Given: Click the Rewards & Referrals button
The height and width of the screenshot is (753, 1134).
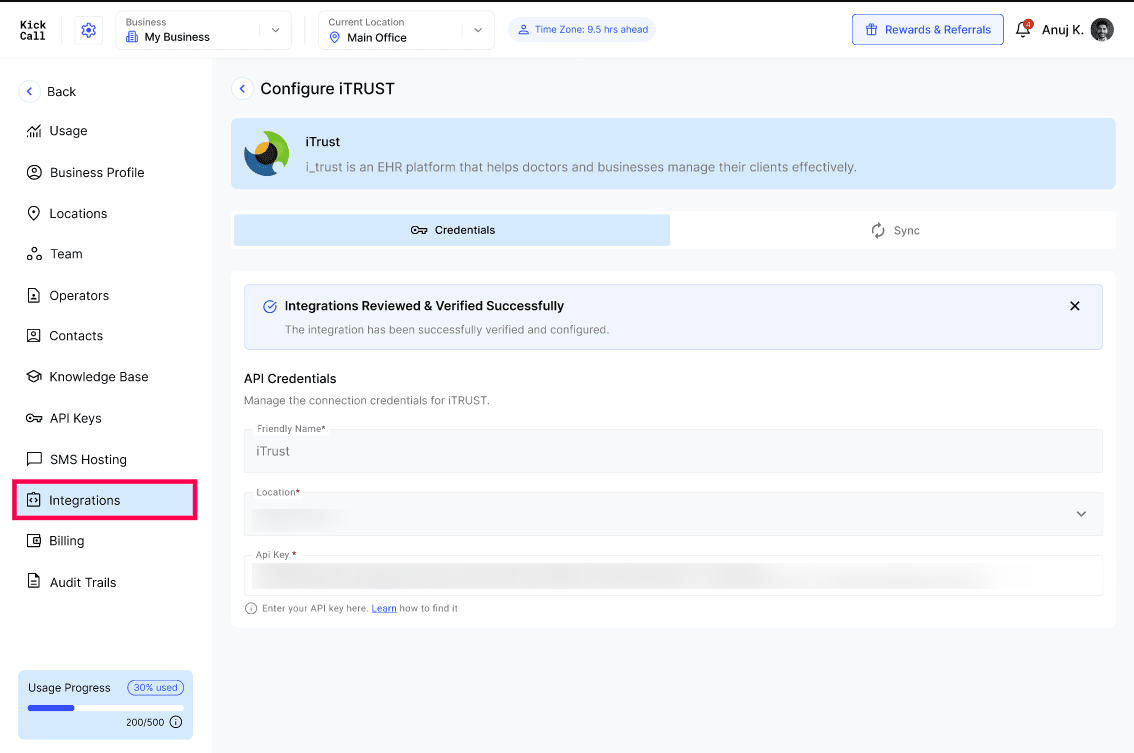Looking at the screenshot, I should [x=927, y=30].
